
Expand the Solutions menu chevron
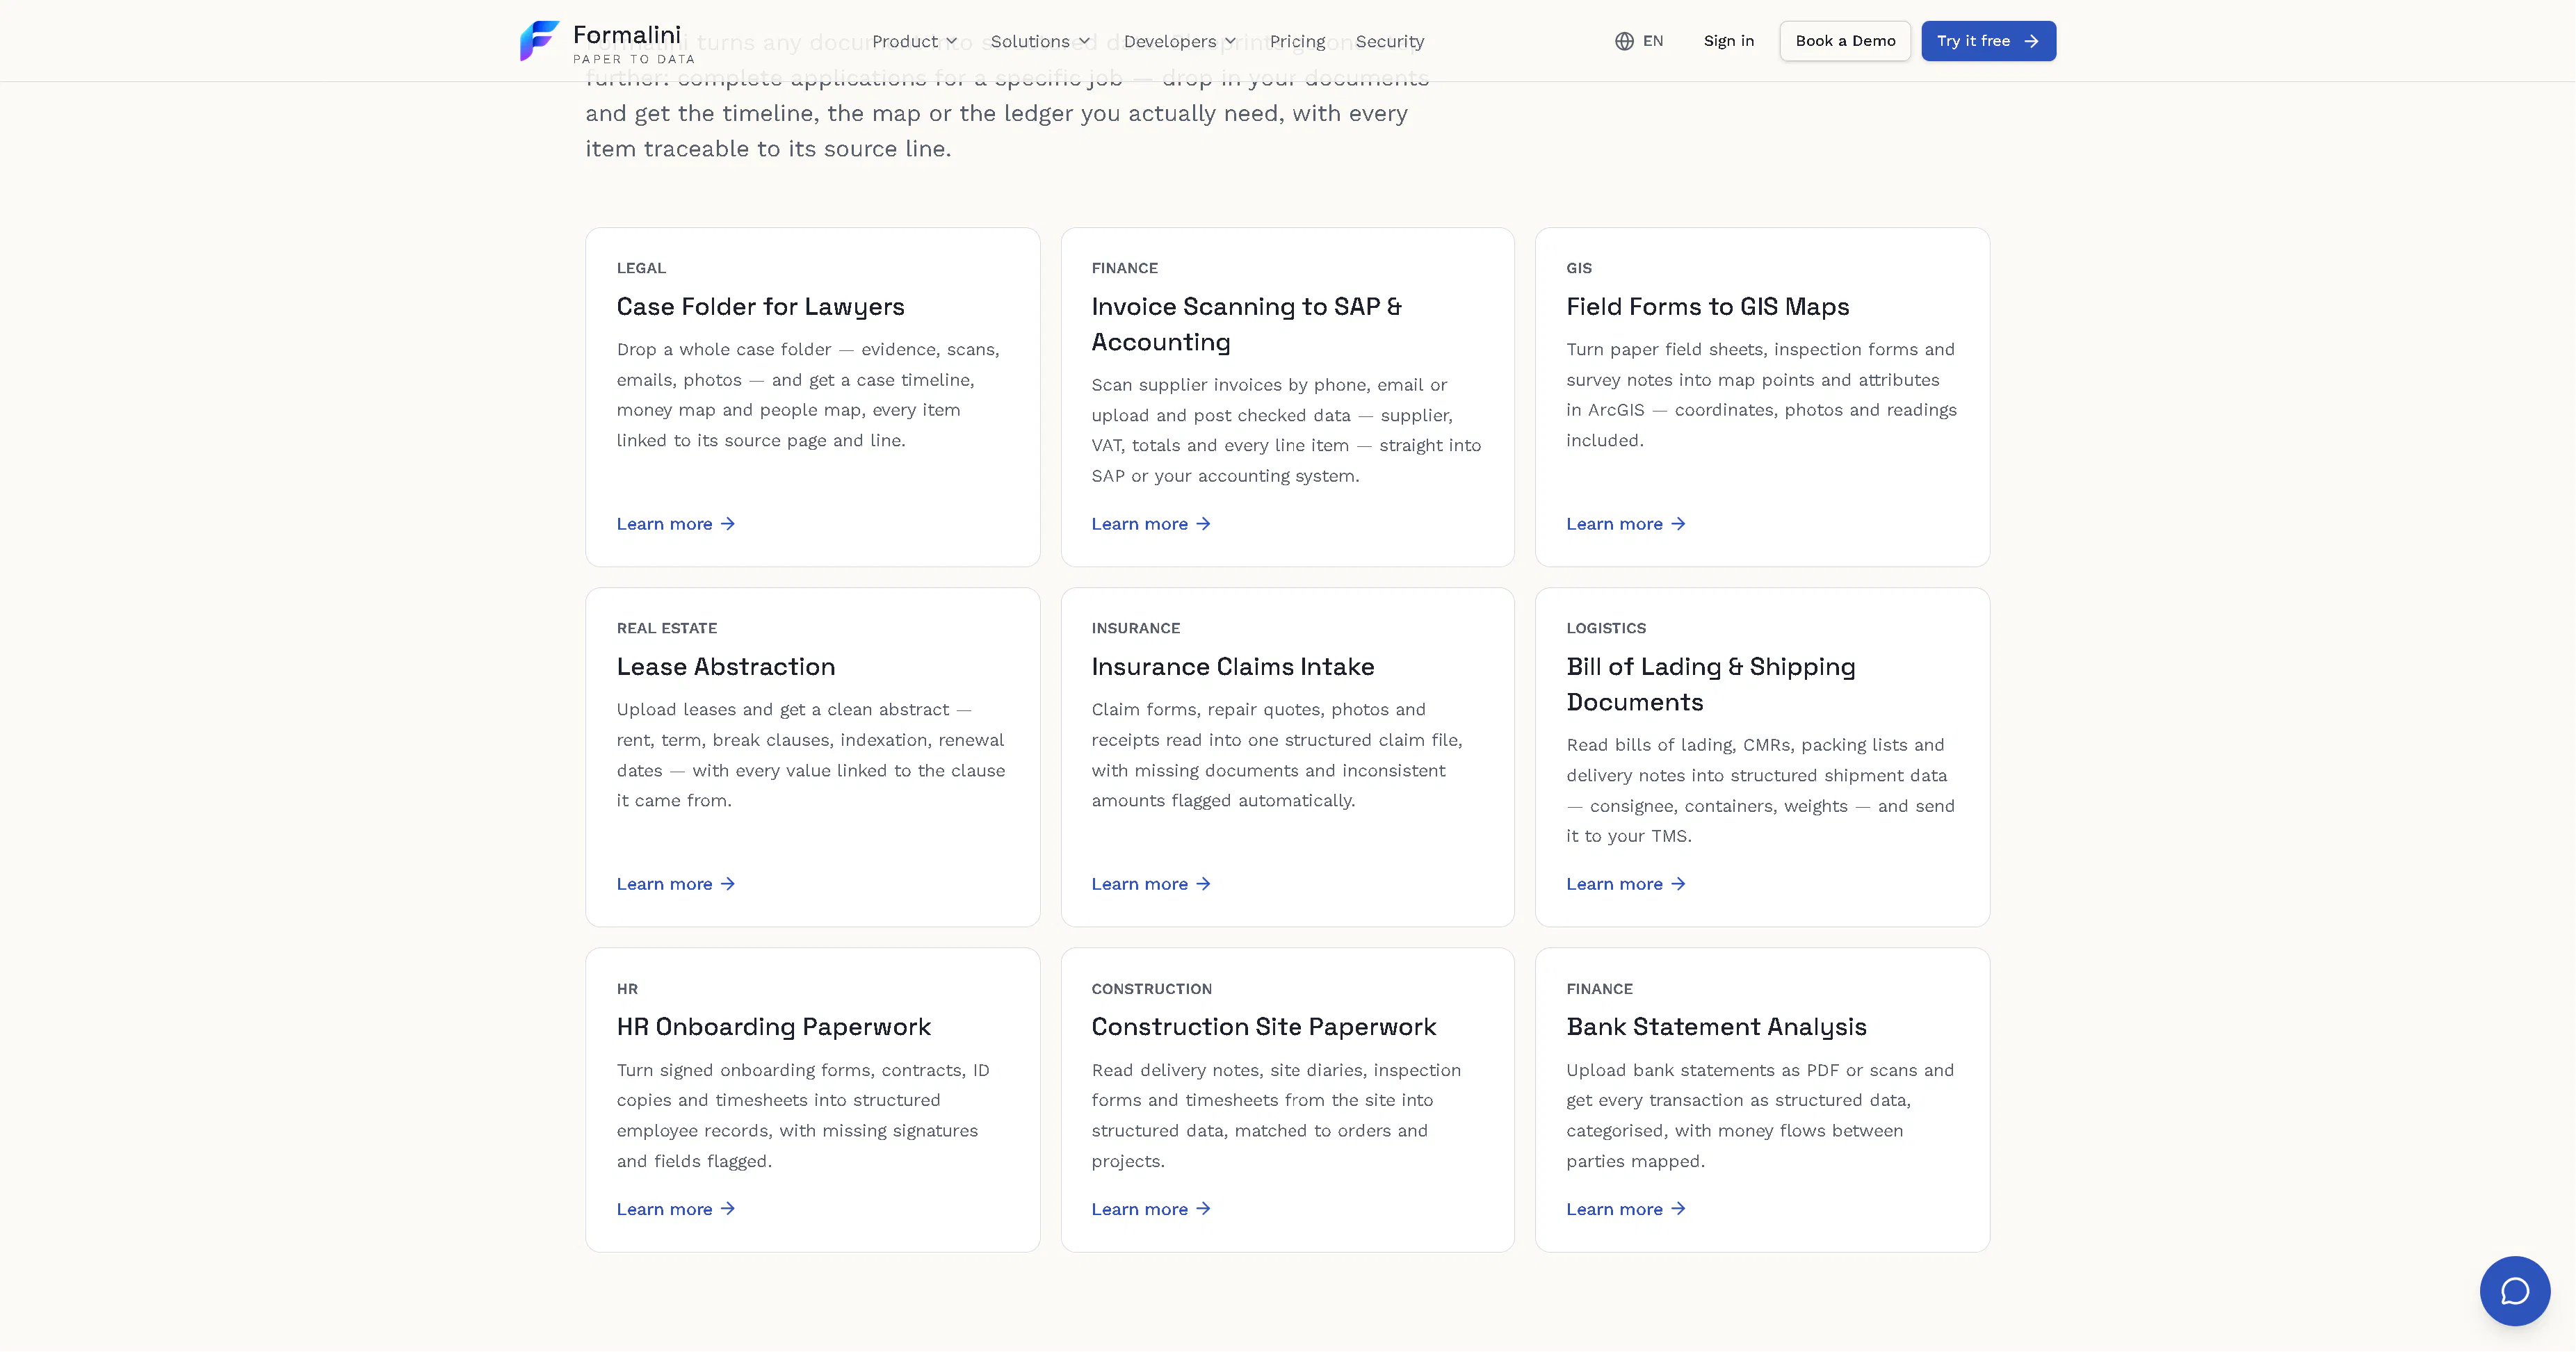point(1084,42)
